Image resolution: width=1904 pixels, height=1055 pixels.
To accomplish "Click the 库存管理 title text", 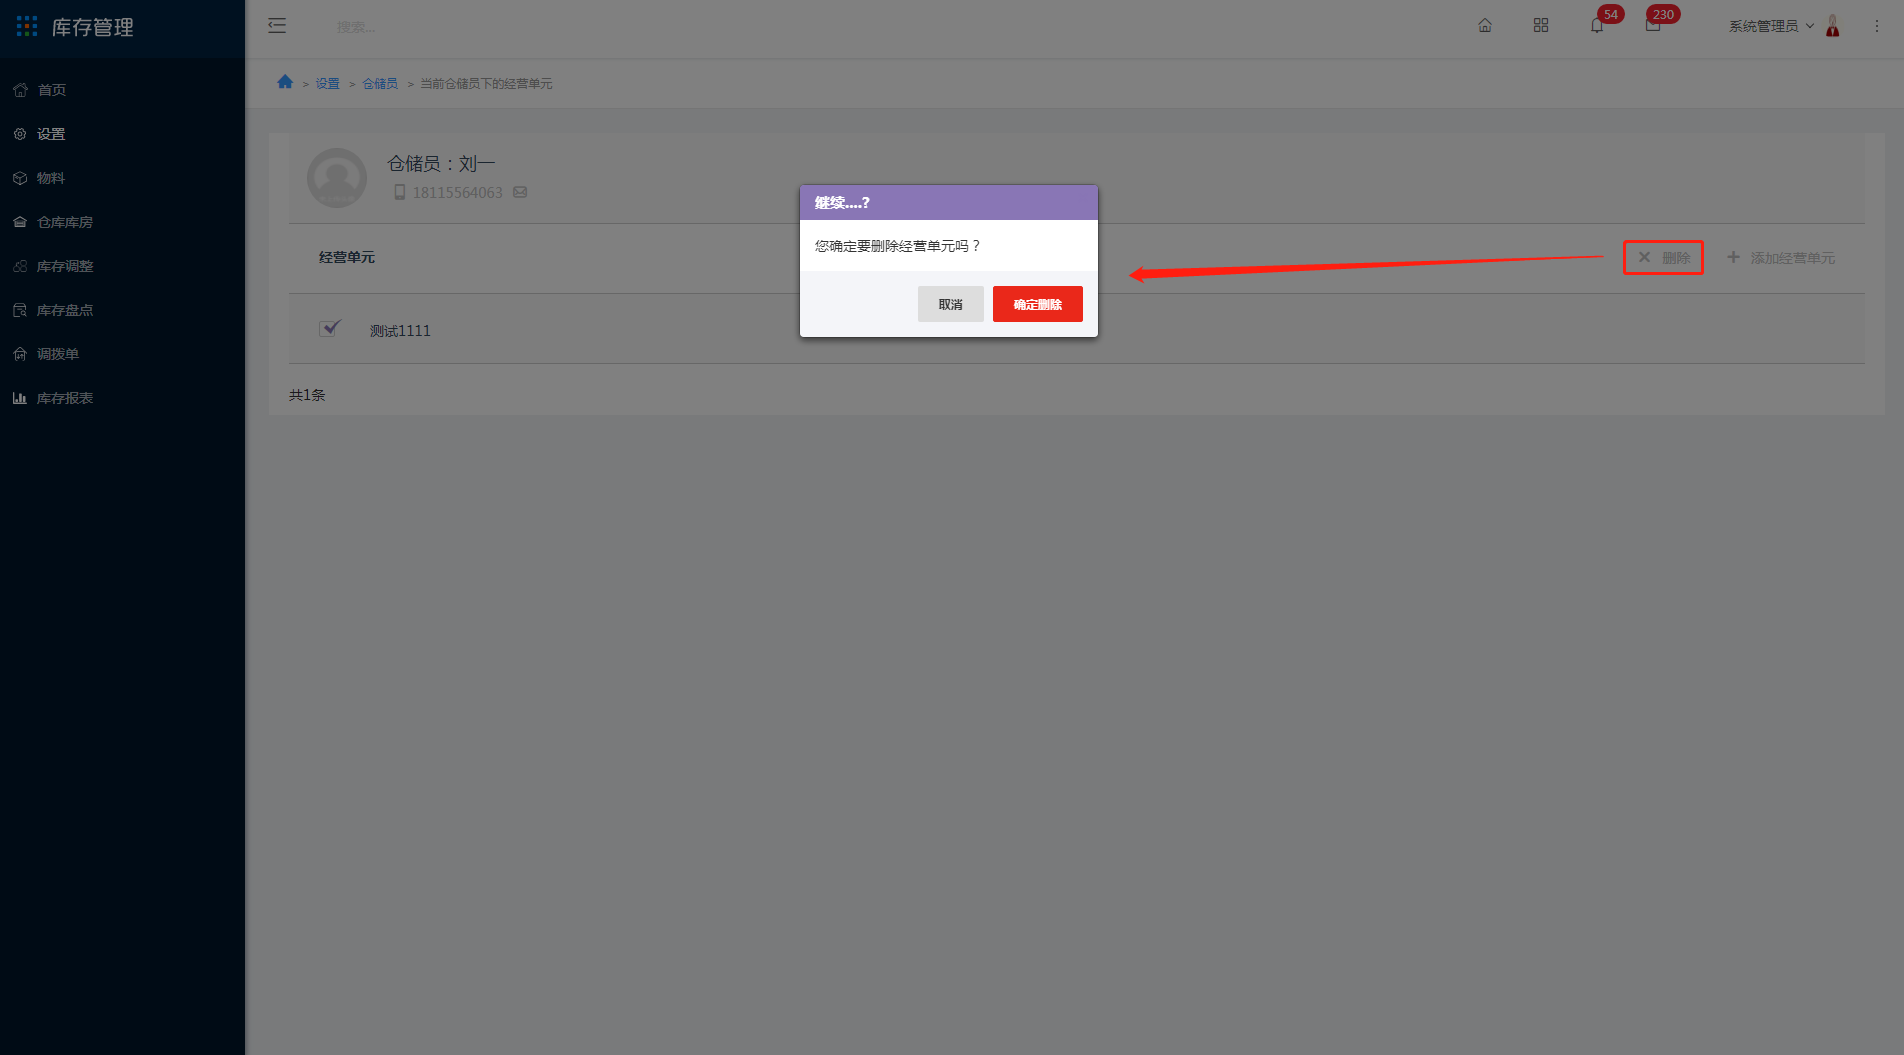I will point(93,27).
